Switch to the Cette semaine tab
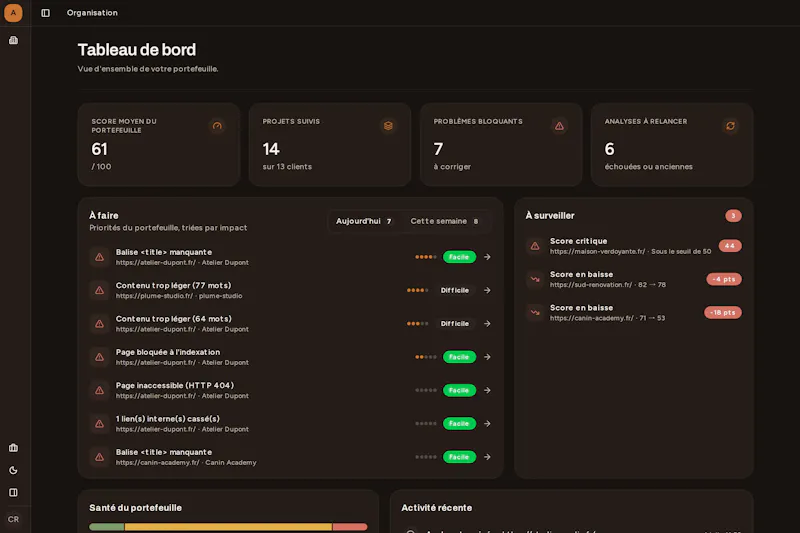Viewport: 800px width, 533px height. 445,221
